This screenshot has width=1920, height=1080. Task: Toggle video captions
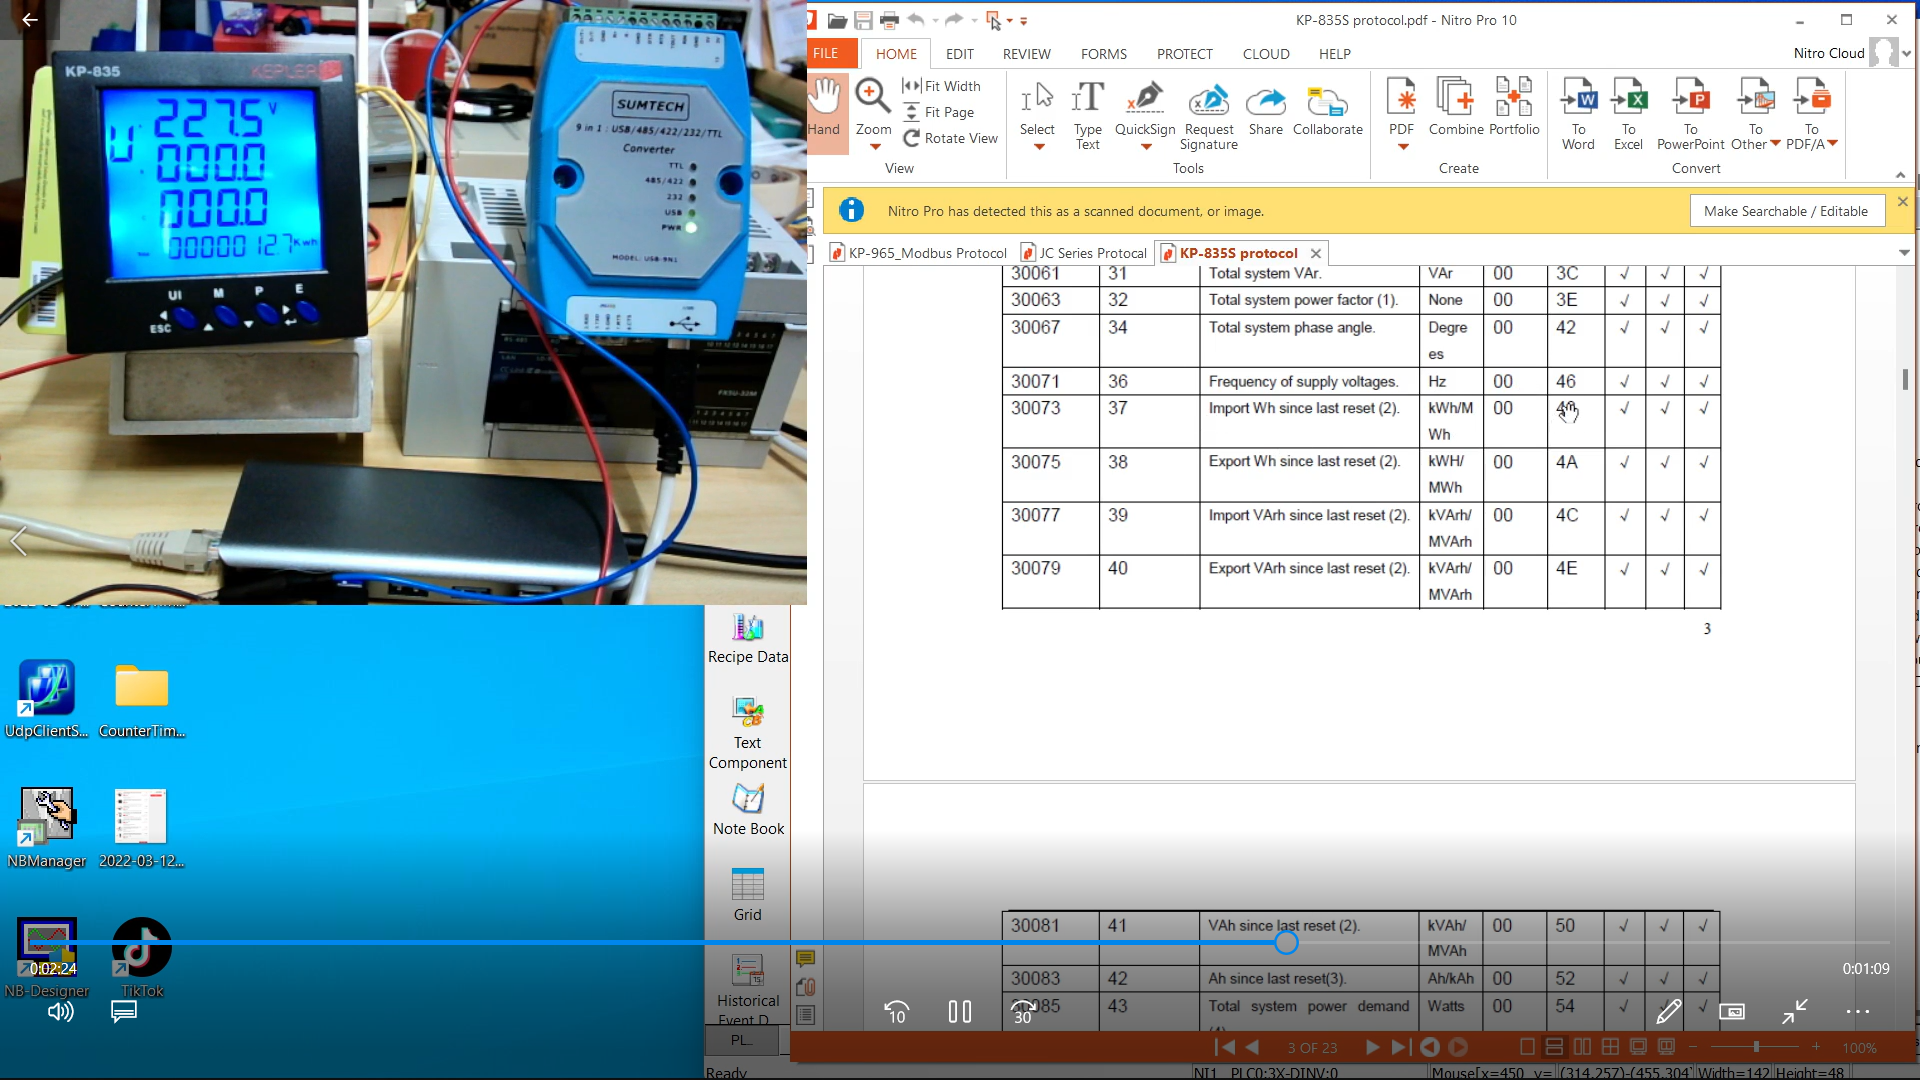tap(124, 1012)
